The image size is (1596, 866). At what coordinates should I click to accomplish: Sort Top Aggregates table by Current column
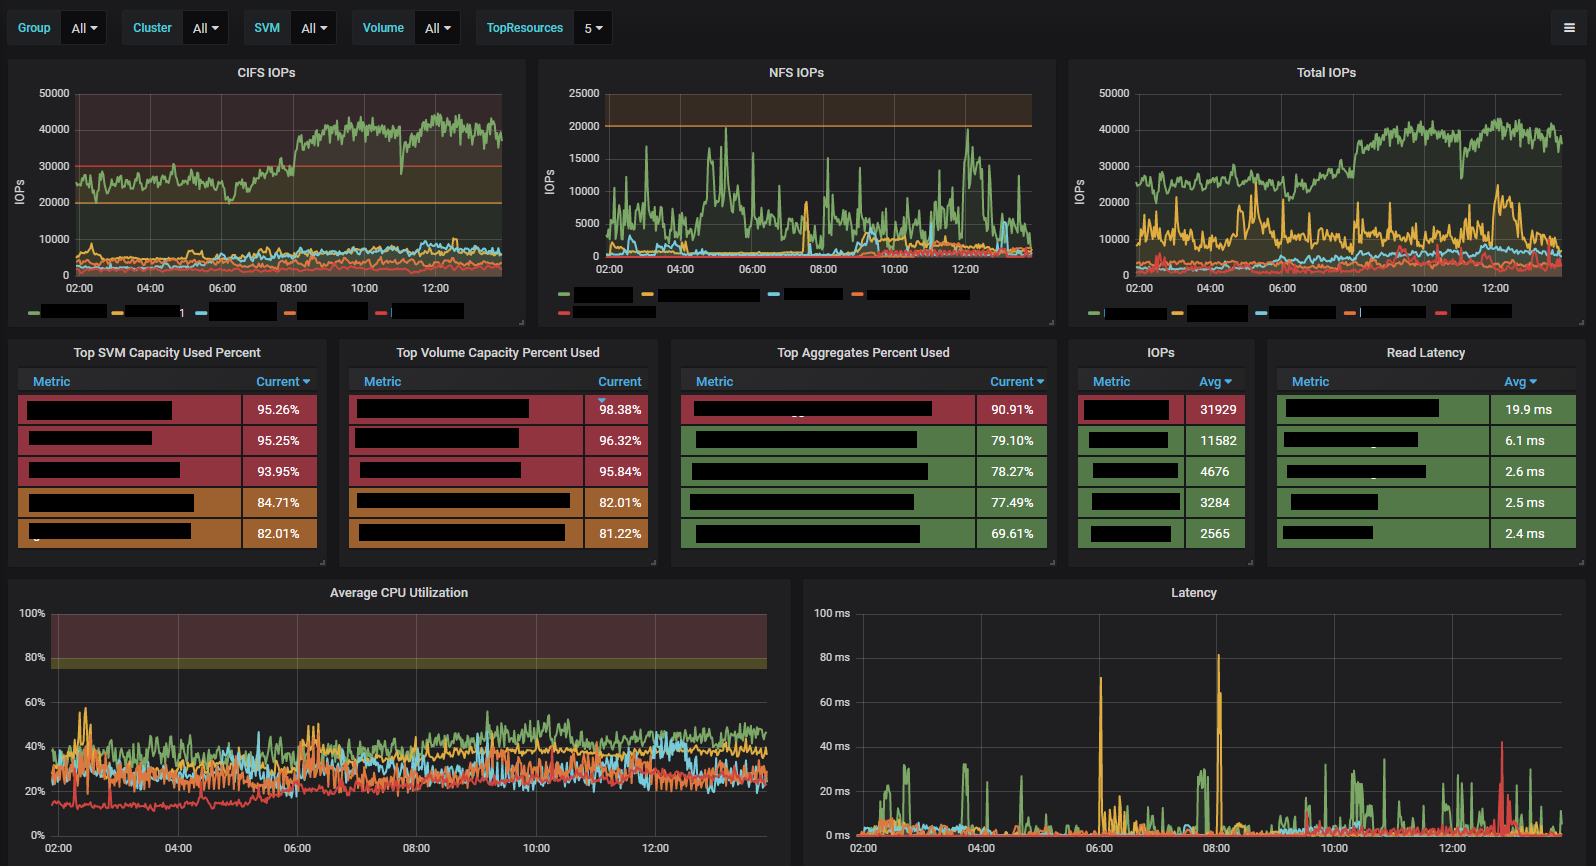[1017, 382]
